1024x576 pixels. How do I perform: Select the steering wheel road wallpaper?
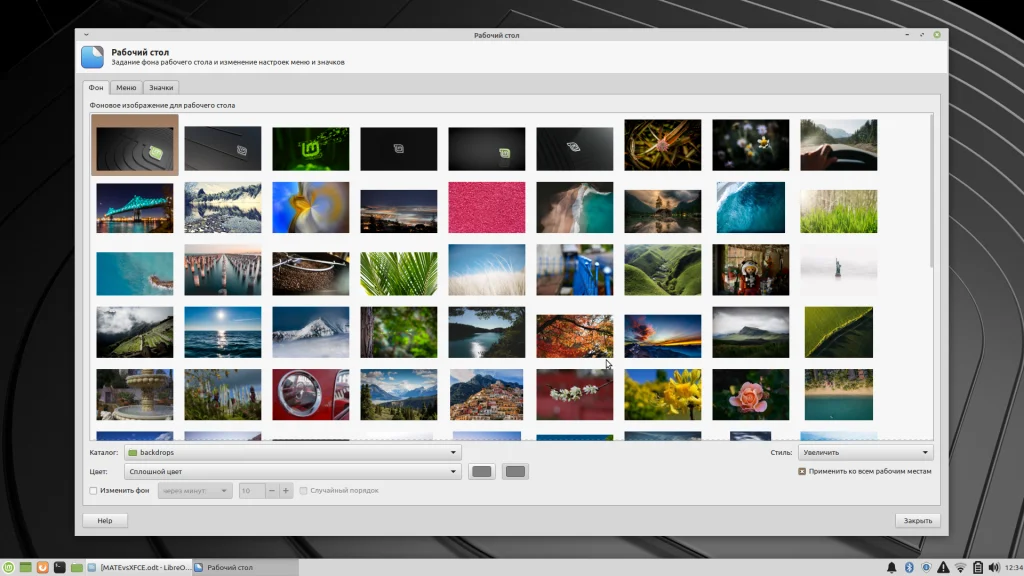(x=839, y=145)
